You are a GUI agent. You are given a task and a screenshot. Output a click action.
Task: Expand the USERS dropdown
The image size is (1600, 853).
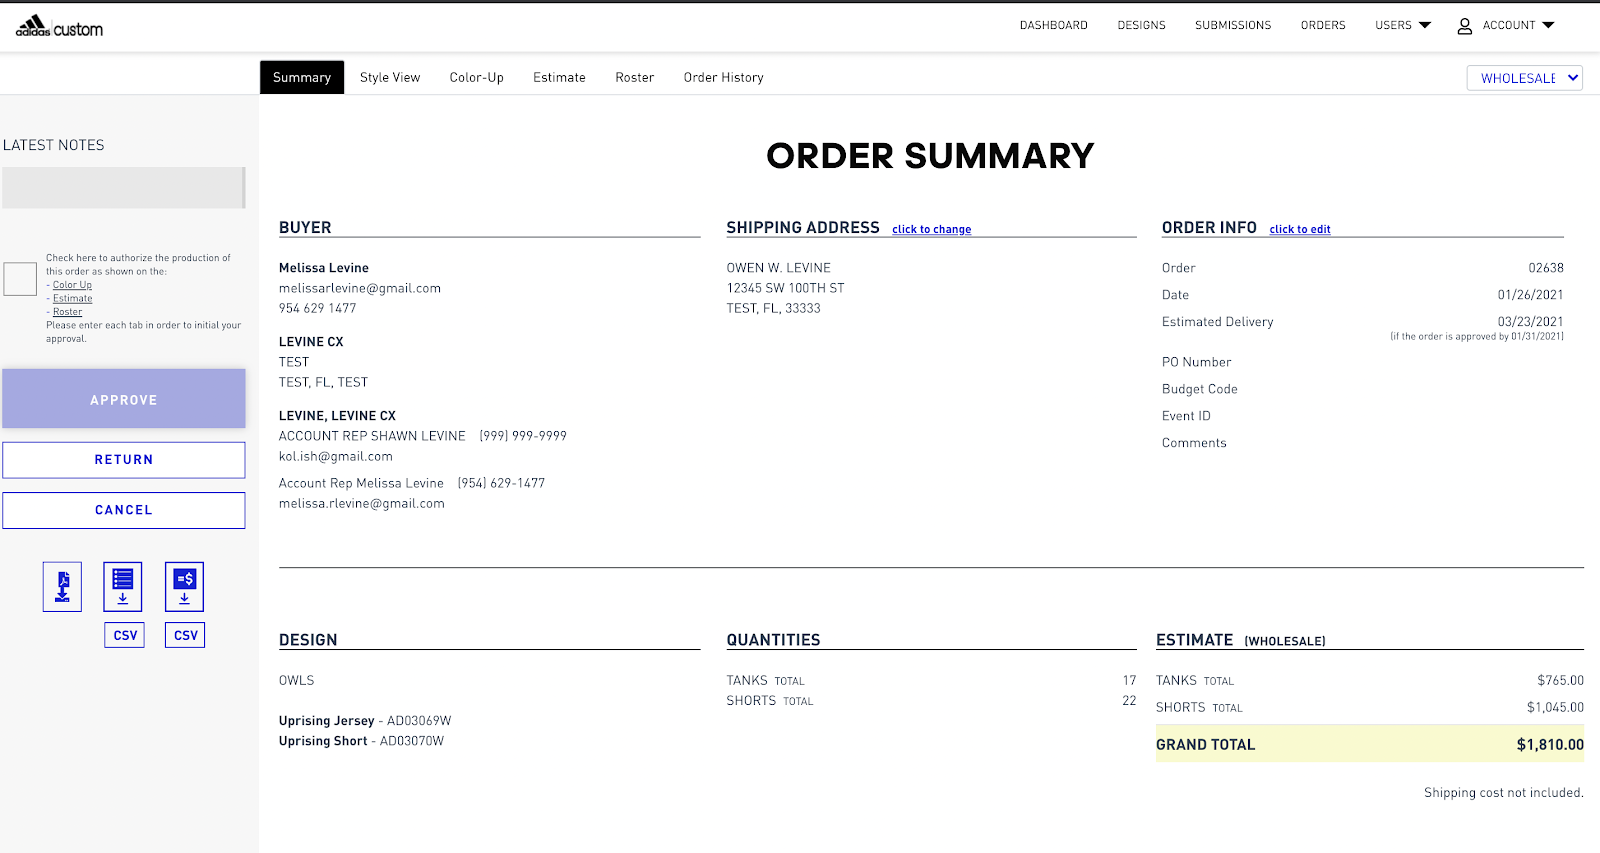click(1402, 25)
